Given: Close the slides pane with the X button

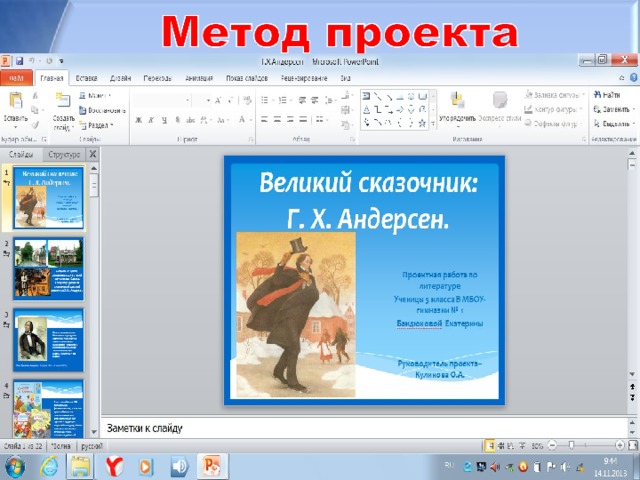Looking at the screenshot, I should [93, 154].
